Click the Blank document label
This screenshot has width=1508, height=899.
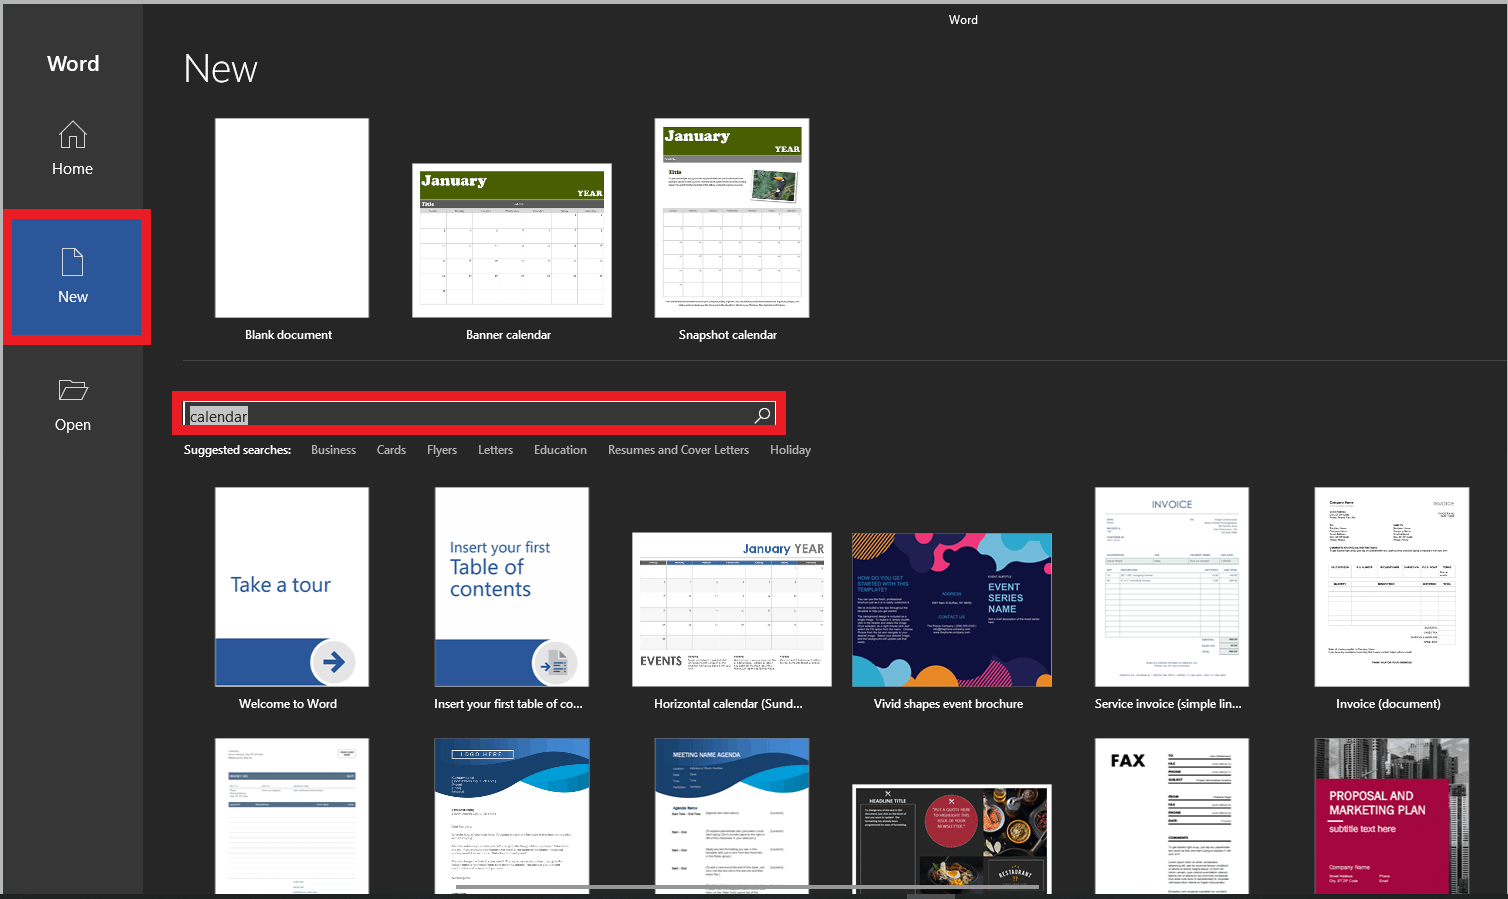coord(288,335)
